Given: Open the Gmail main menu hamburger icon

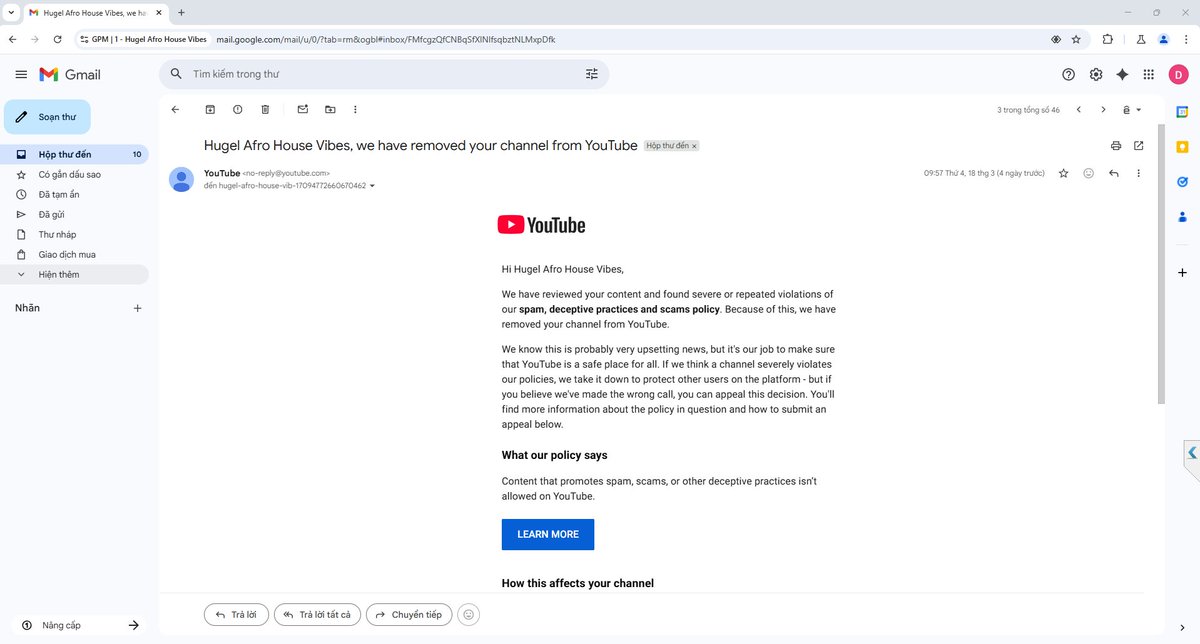Looking at the screenshot, I should point(21,74).
